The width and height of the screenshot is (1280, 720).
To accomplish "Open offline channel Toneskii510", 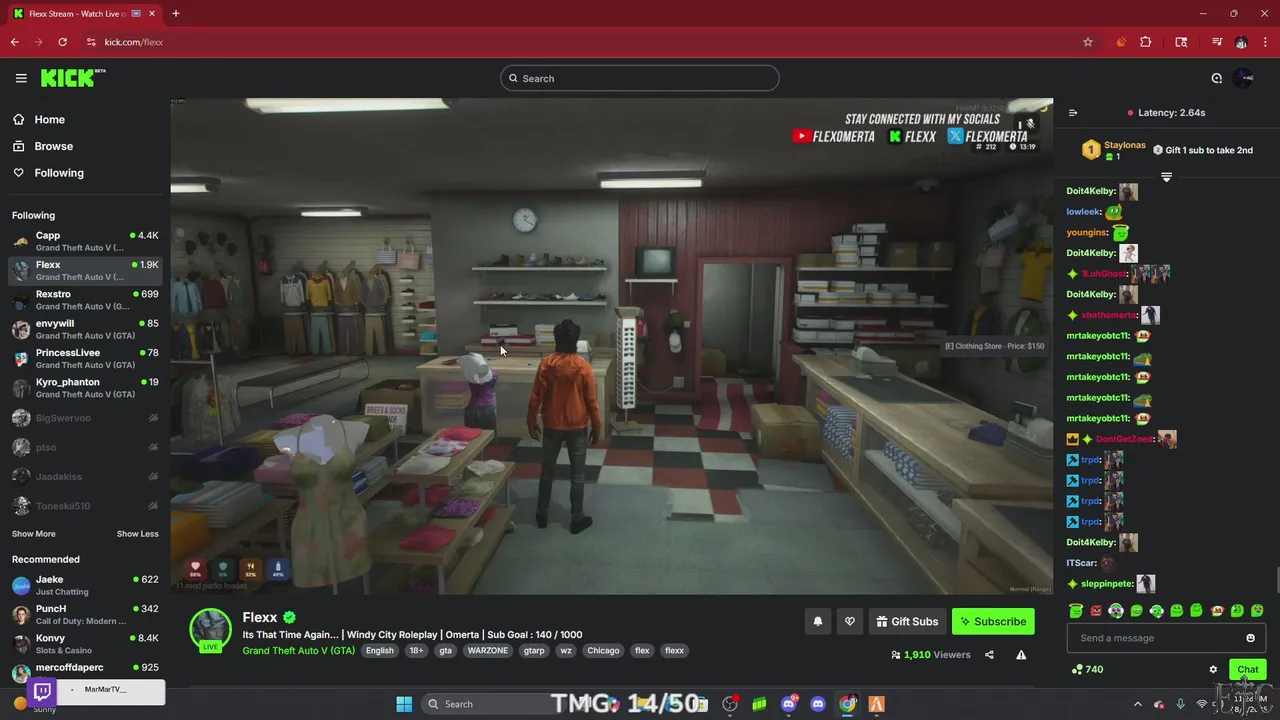I will 85,506.
